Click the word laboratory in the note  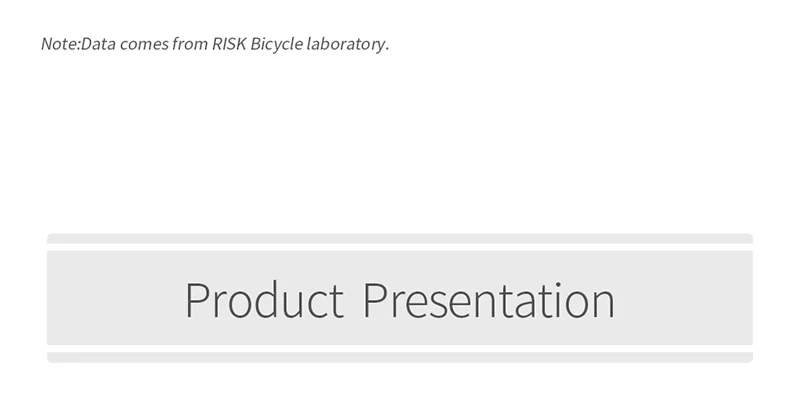345,45
